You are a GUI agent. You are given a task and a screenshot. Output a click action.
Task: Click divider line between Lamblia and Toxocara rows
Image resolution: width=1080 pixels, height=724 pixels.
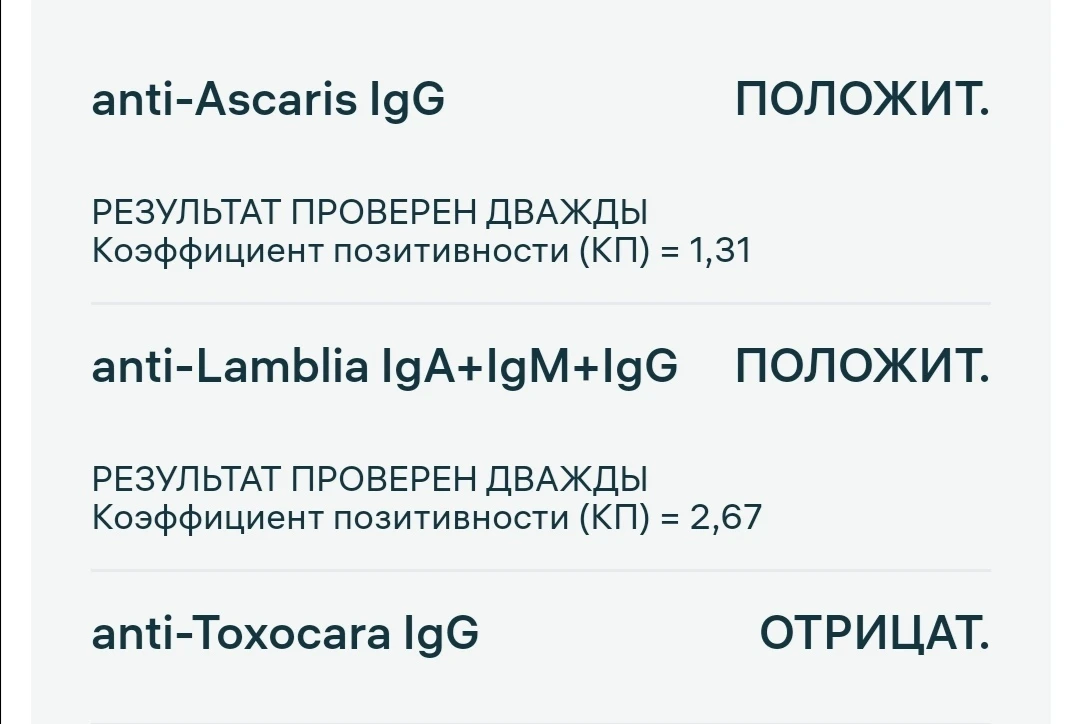click(541, 570)
